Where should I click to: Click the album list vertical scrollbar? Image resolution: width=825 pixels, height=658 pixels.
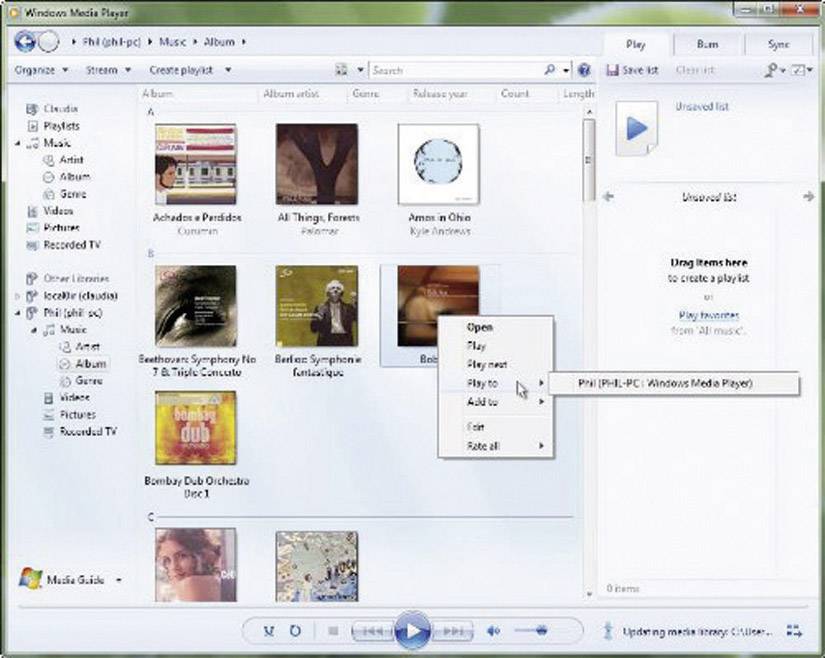point(589,160)
